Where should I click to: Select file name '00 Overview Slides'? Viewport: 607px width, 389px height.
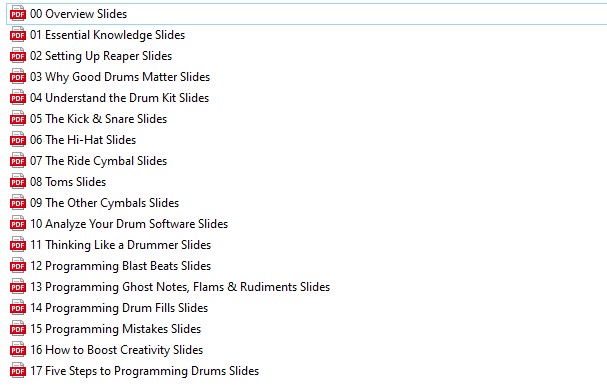tap(79, 14)
